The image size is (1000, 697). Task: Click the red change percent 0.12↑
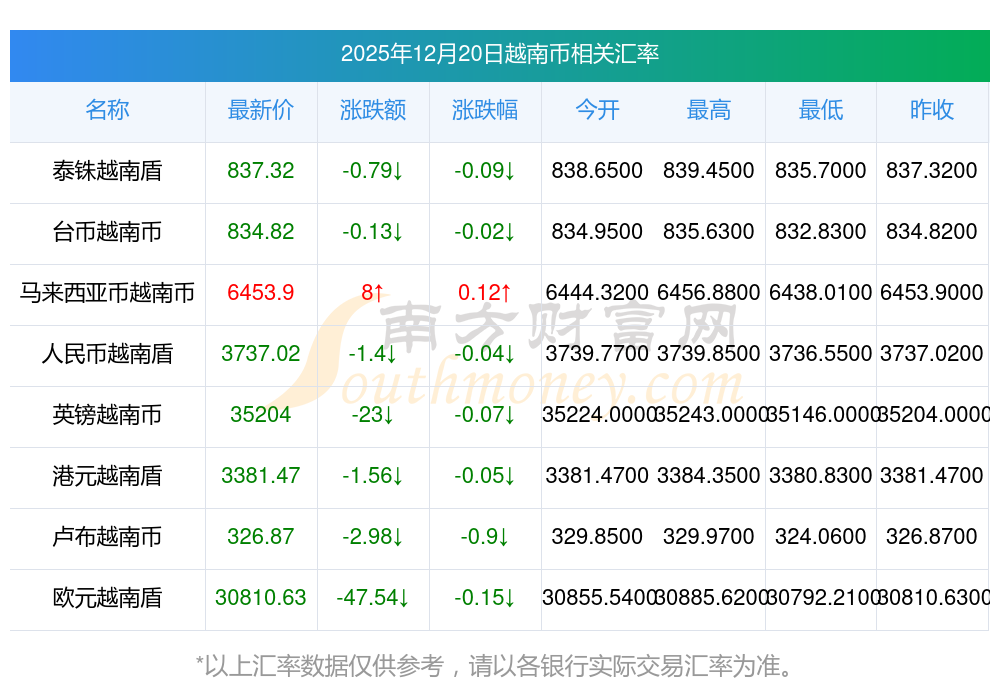(485, 292)
